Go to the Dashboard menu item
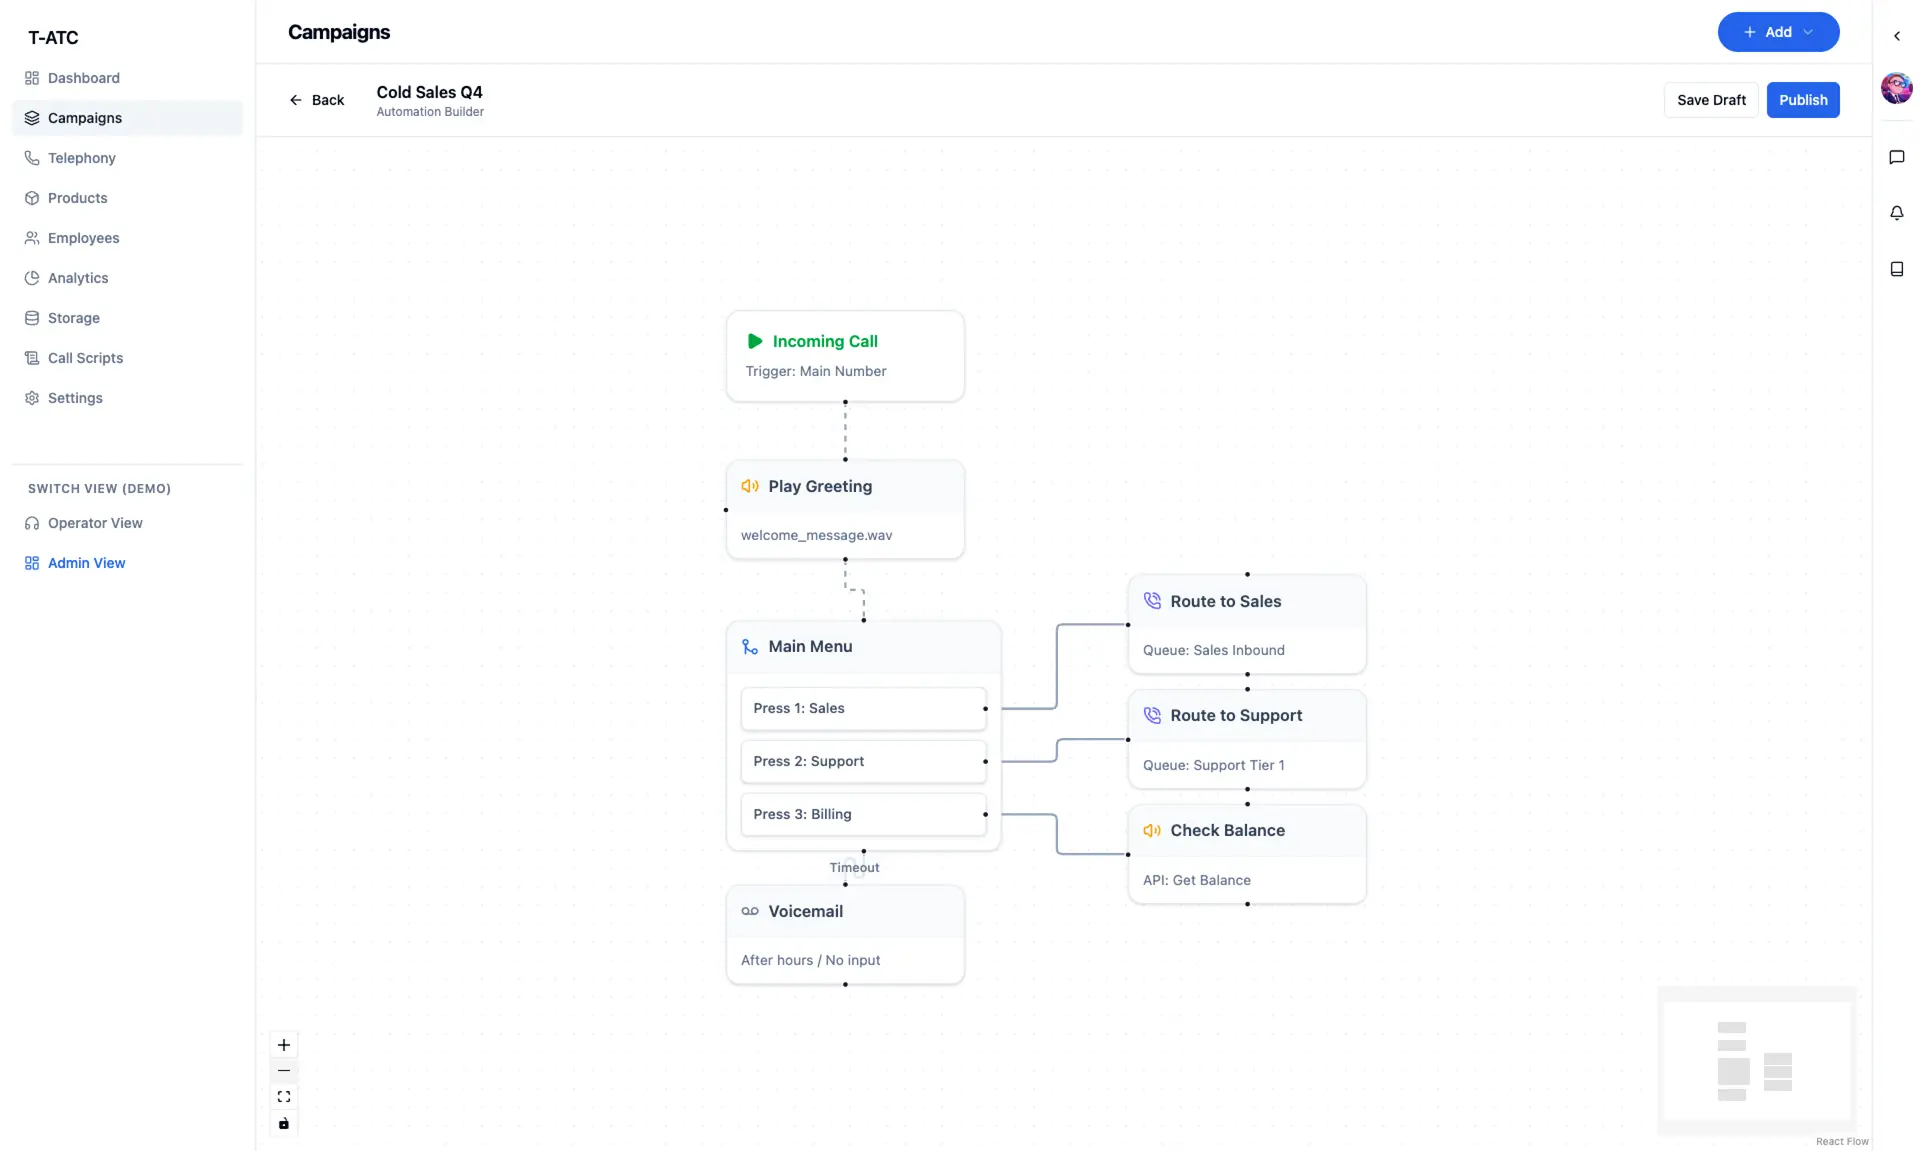Viewport: 1920px width, 1151px height. click(x=82, y=77)
